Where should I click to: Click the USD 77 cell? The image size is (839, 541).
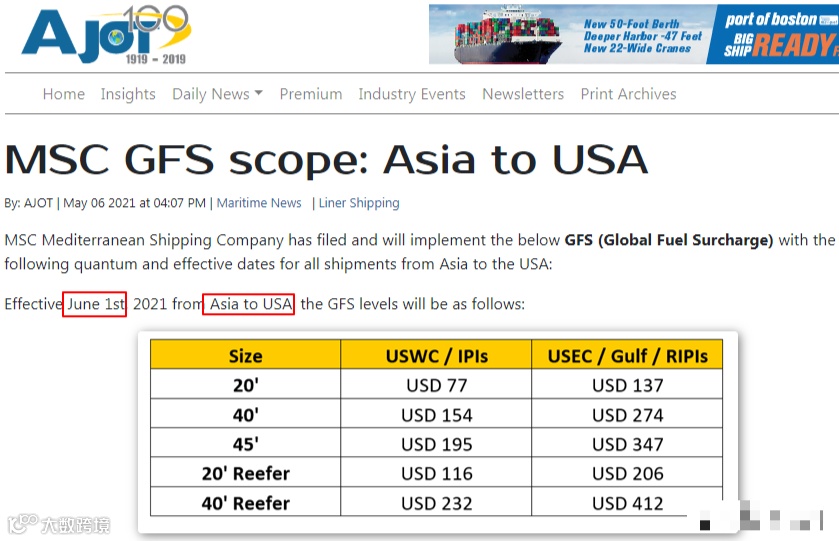point(436,385)
